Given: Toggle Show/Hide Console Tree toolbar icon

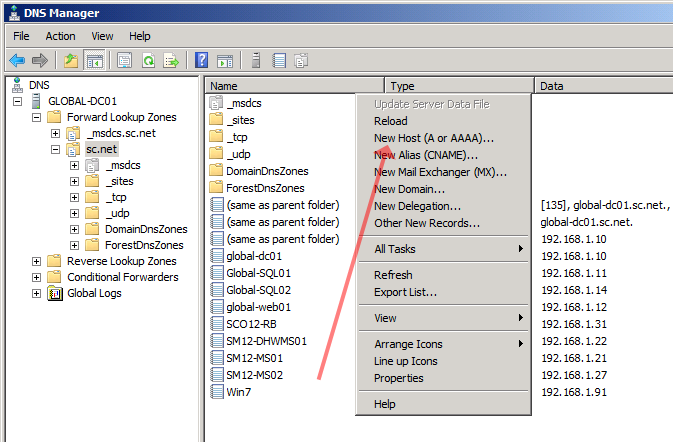Looking at the screenshot, I should pyautogui.click(x=94, y=61).
